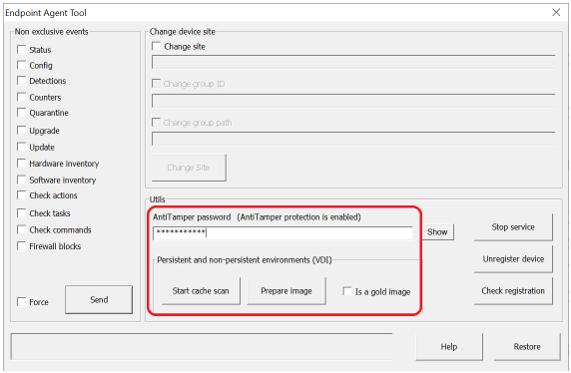This screenshot has height=373, width=571.
Task: Tick the Change group ID checkbox
Action: tap(156, 84)
